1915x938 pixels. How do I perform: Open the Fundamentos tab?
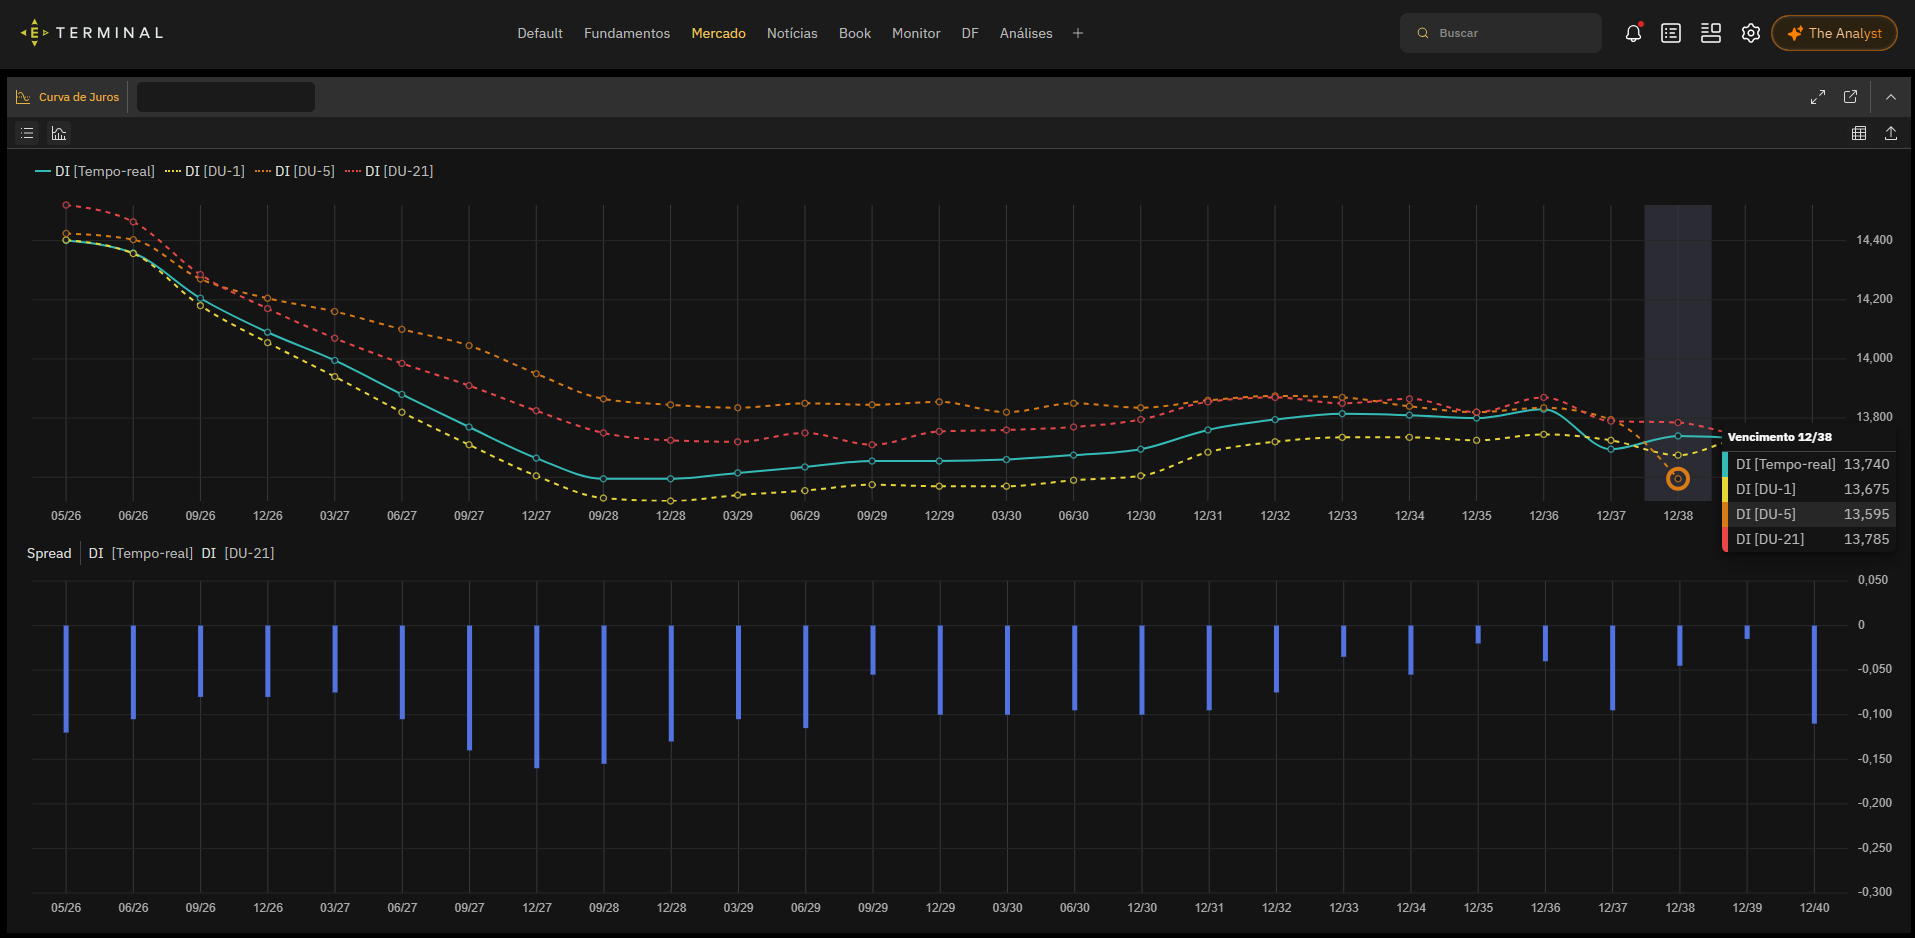pos(627,33)
